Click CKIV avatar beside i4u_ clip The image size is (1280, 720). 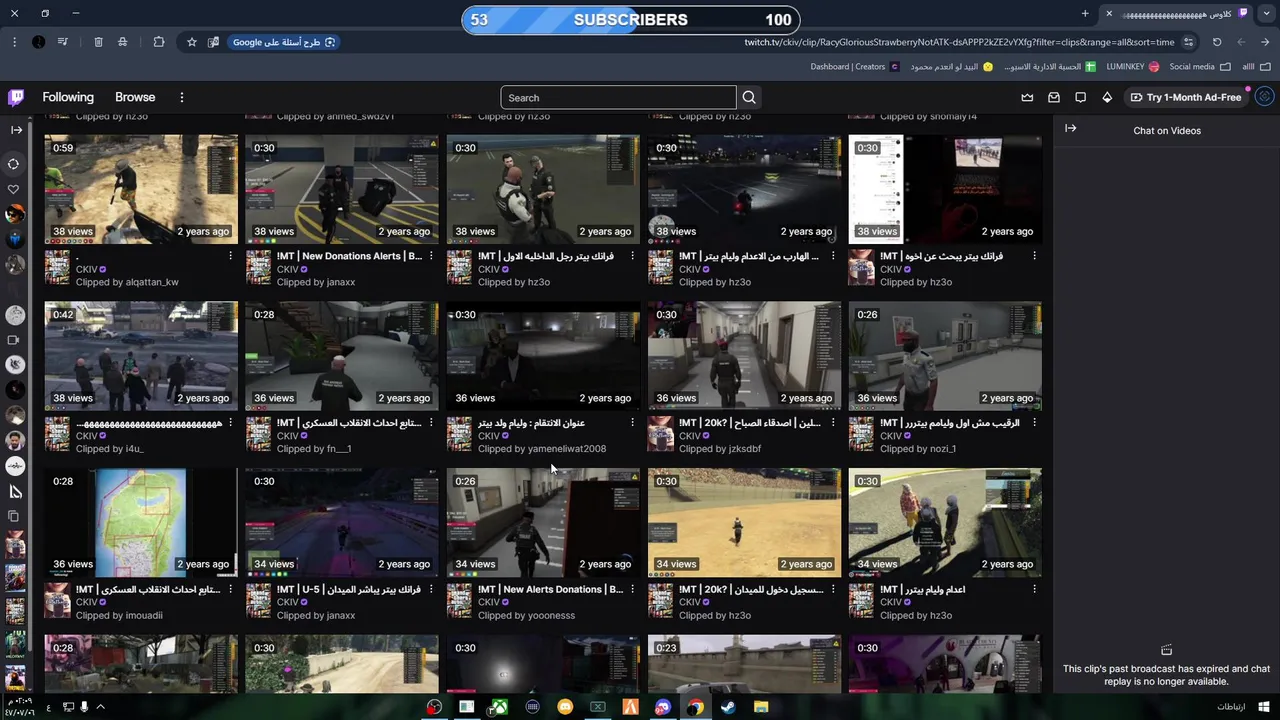57,434
